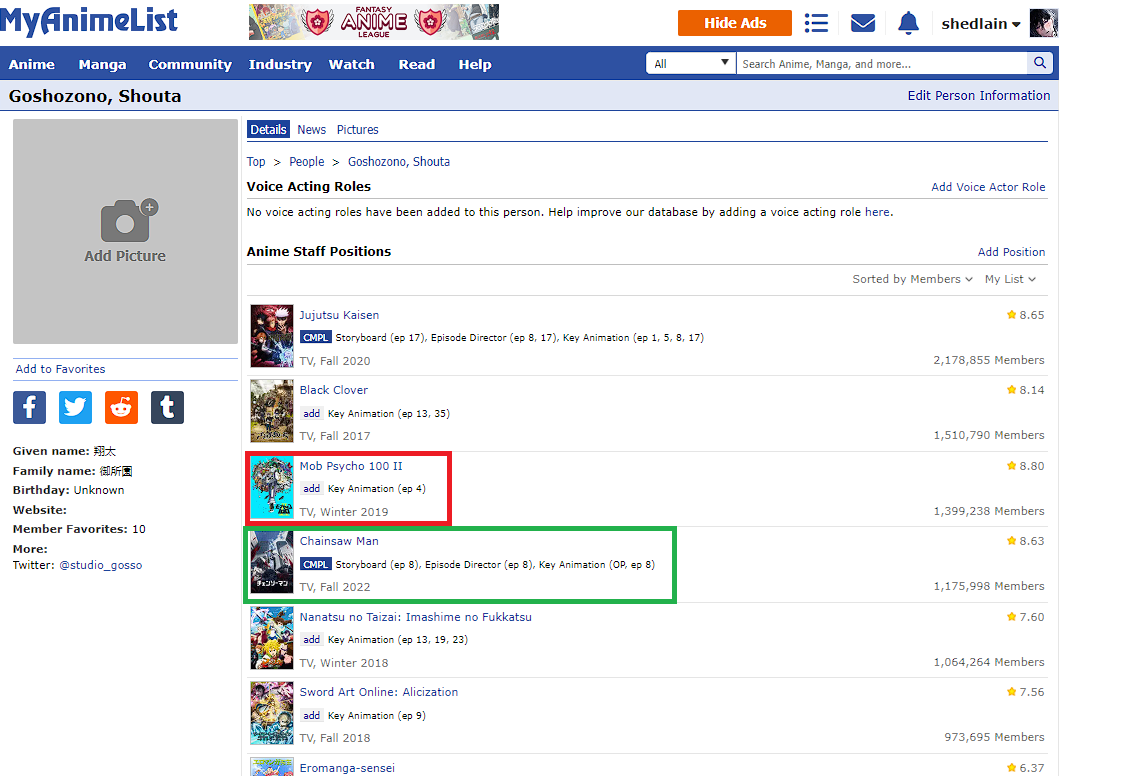
Task: Share page on Facebook
Action: (29, 407)
